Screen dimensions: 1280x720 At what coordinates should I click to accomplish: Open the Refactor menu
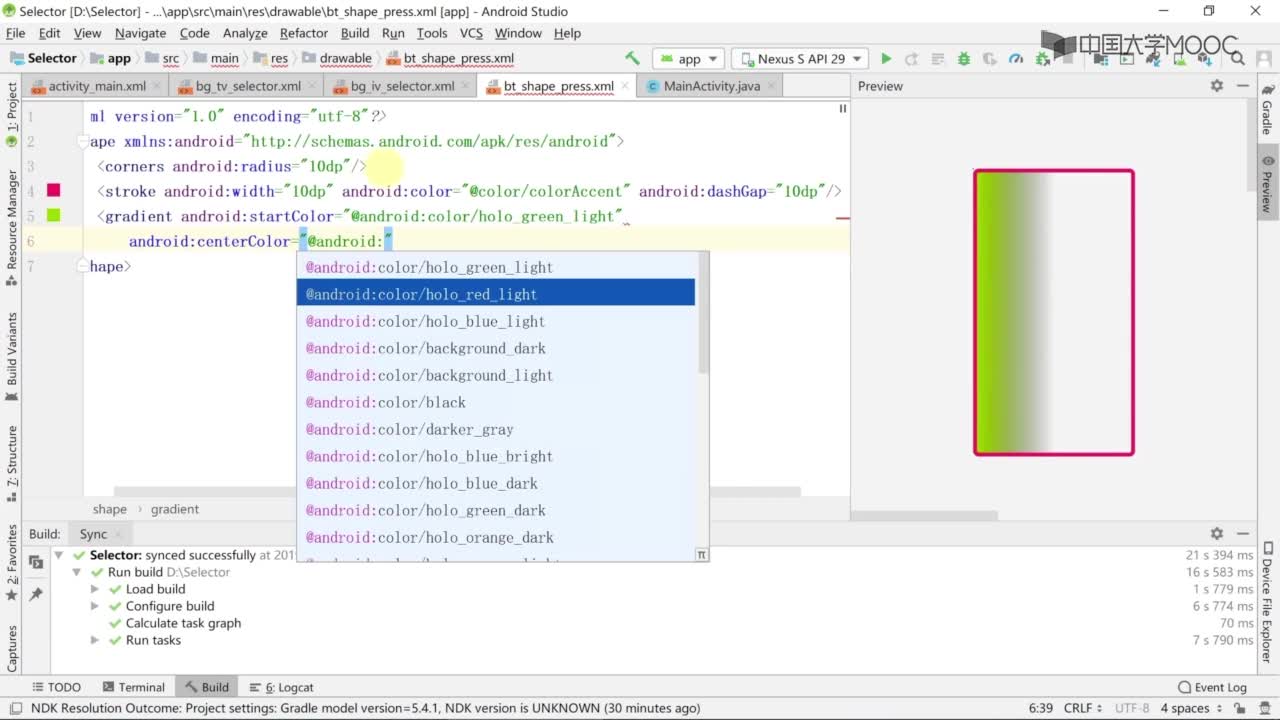click(304, 33)
